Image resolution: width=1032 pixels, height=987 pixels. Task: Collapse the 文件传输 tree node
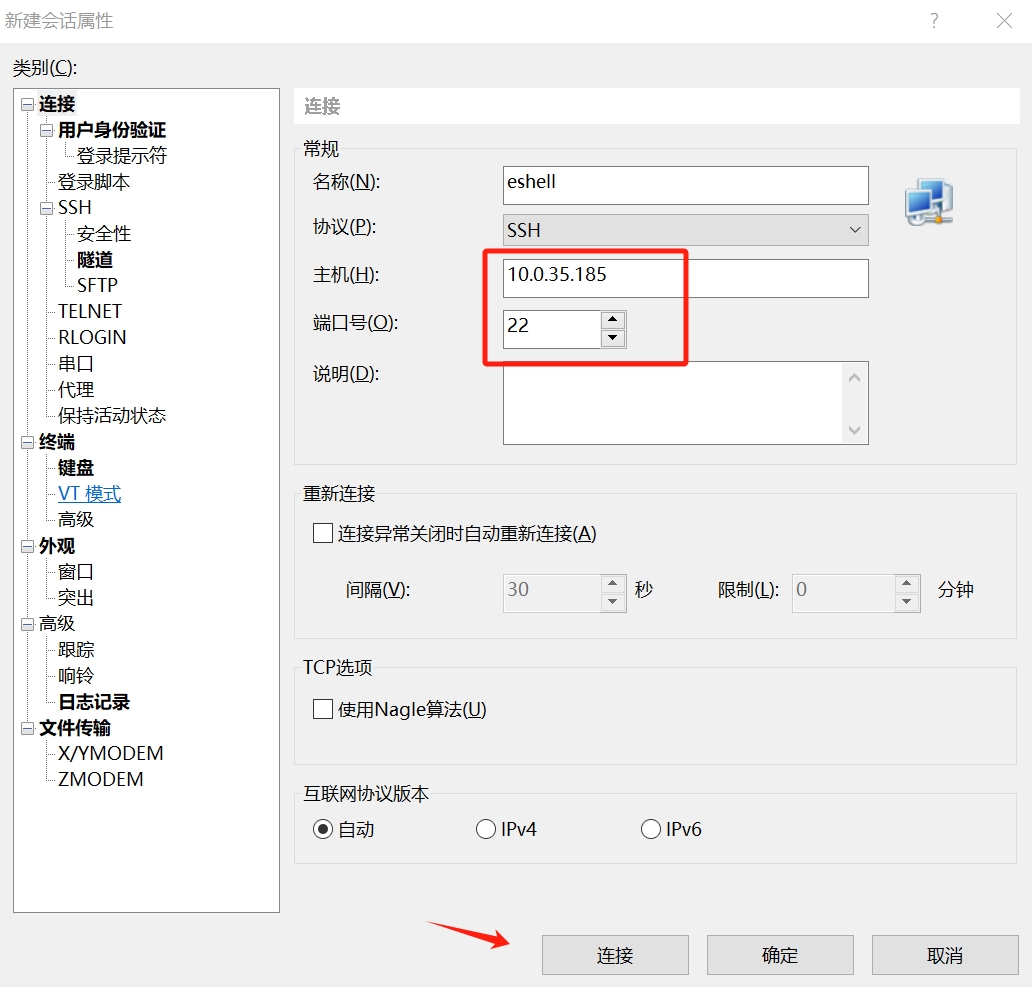pyautogui.click(x=27, y=728)
